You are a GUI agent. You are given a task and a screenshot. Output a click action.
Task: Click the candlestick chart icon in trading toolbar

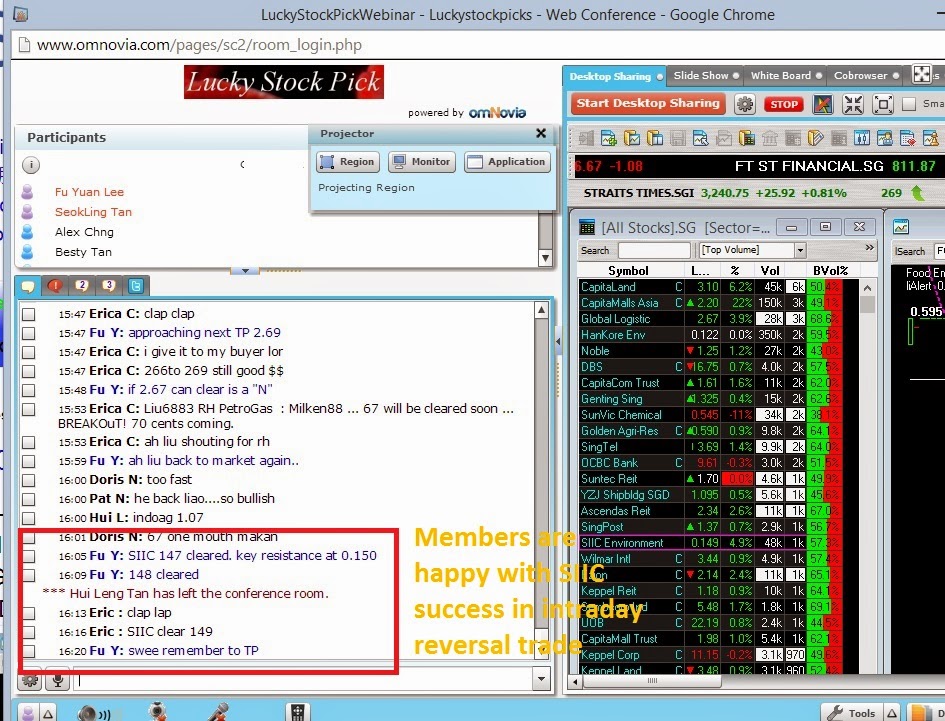pos(862,138)
